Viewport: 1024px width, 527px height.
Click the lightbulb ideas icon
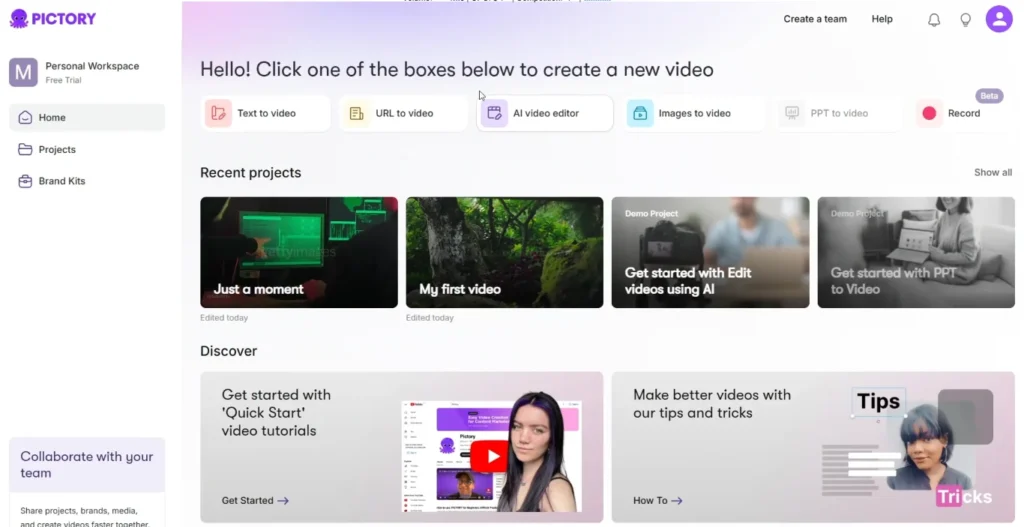[x=965, y=20]
